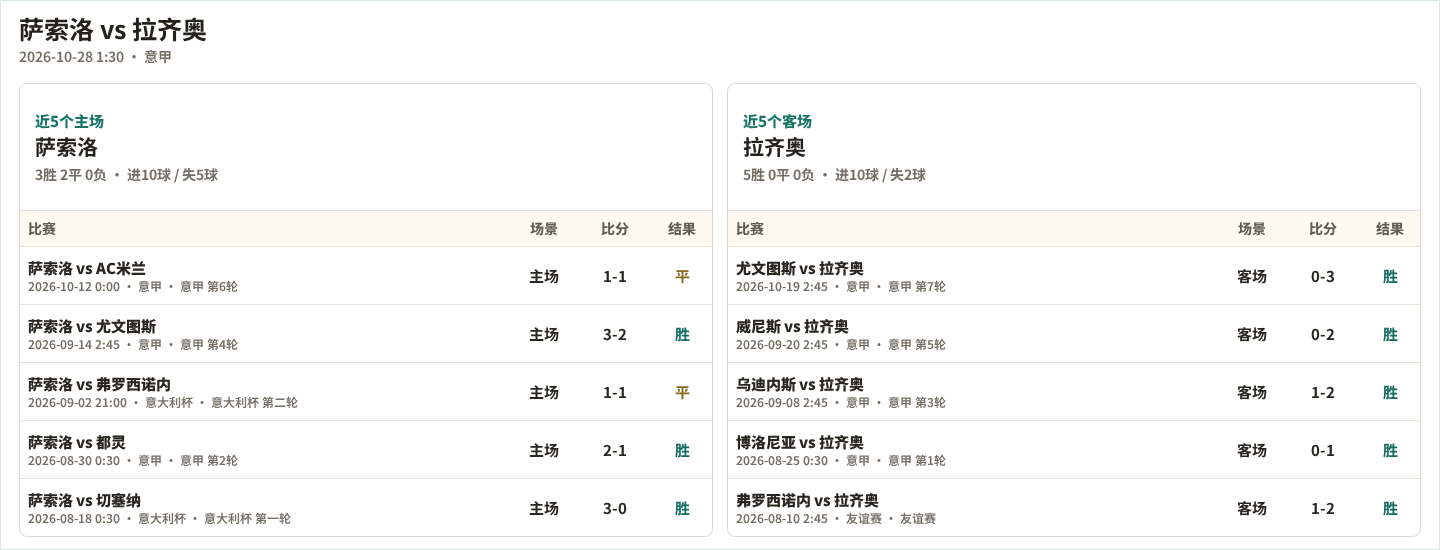
Task: Click score 1-1 in AC米兰 row
Action: coord(615,276)
